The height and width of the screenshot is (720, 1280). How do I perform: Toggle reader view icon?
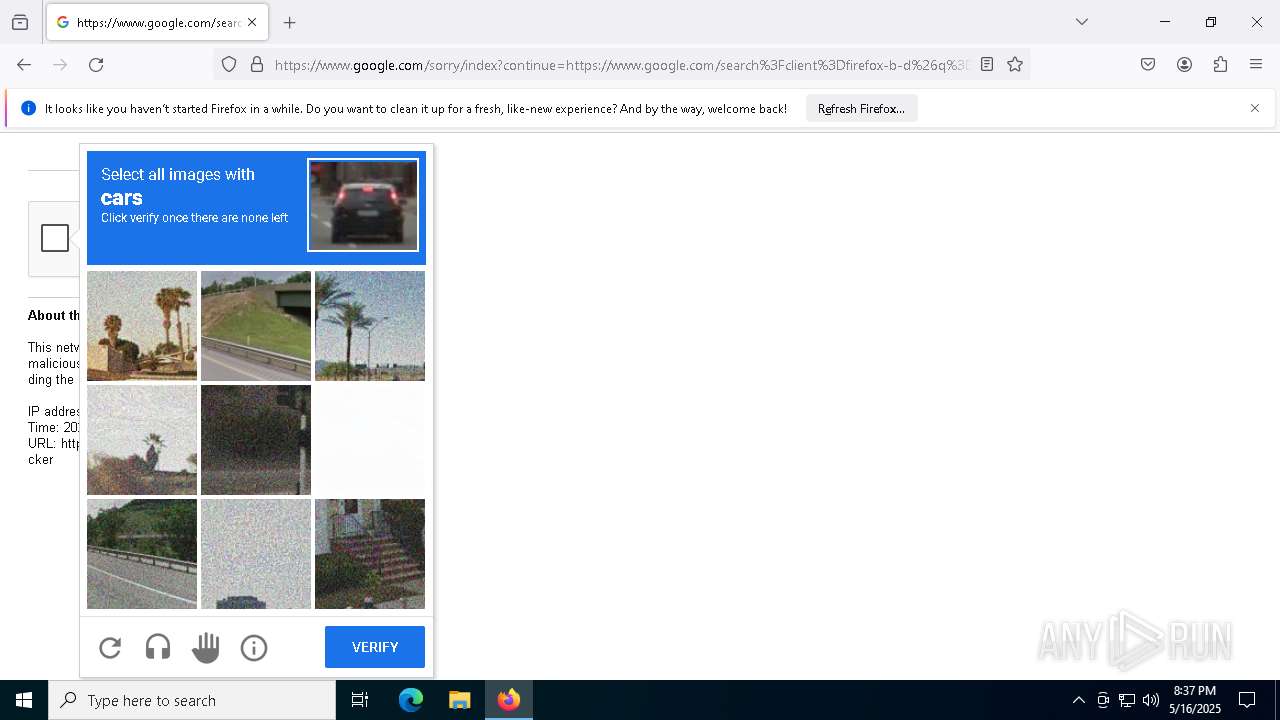point(987,65)
